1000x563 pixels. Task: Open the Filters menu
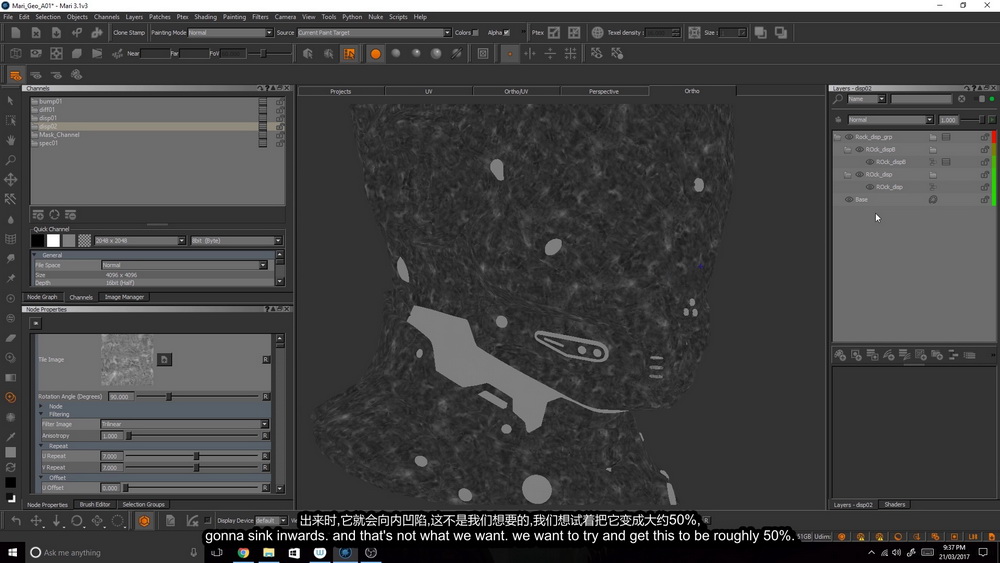[x=260, y=17]
